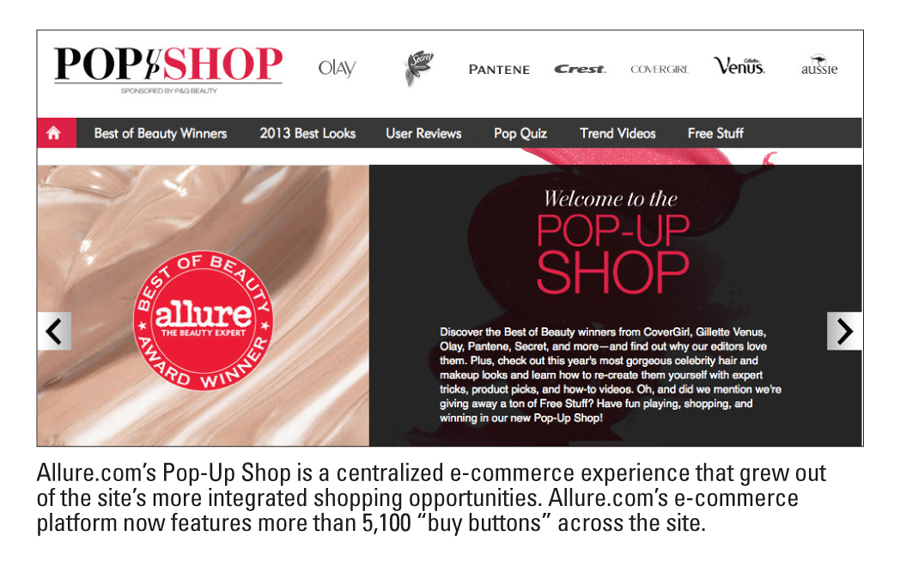Click the Sponsored by P&G Beauty text
The width and height of the screenshot is (900, 567).
tap(169, 91)
